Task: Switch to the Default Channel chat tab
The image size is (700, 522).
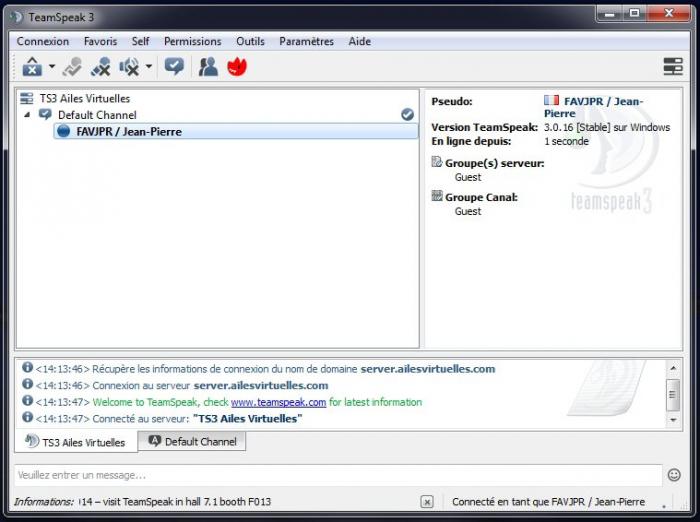Action: pos(192,441)
